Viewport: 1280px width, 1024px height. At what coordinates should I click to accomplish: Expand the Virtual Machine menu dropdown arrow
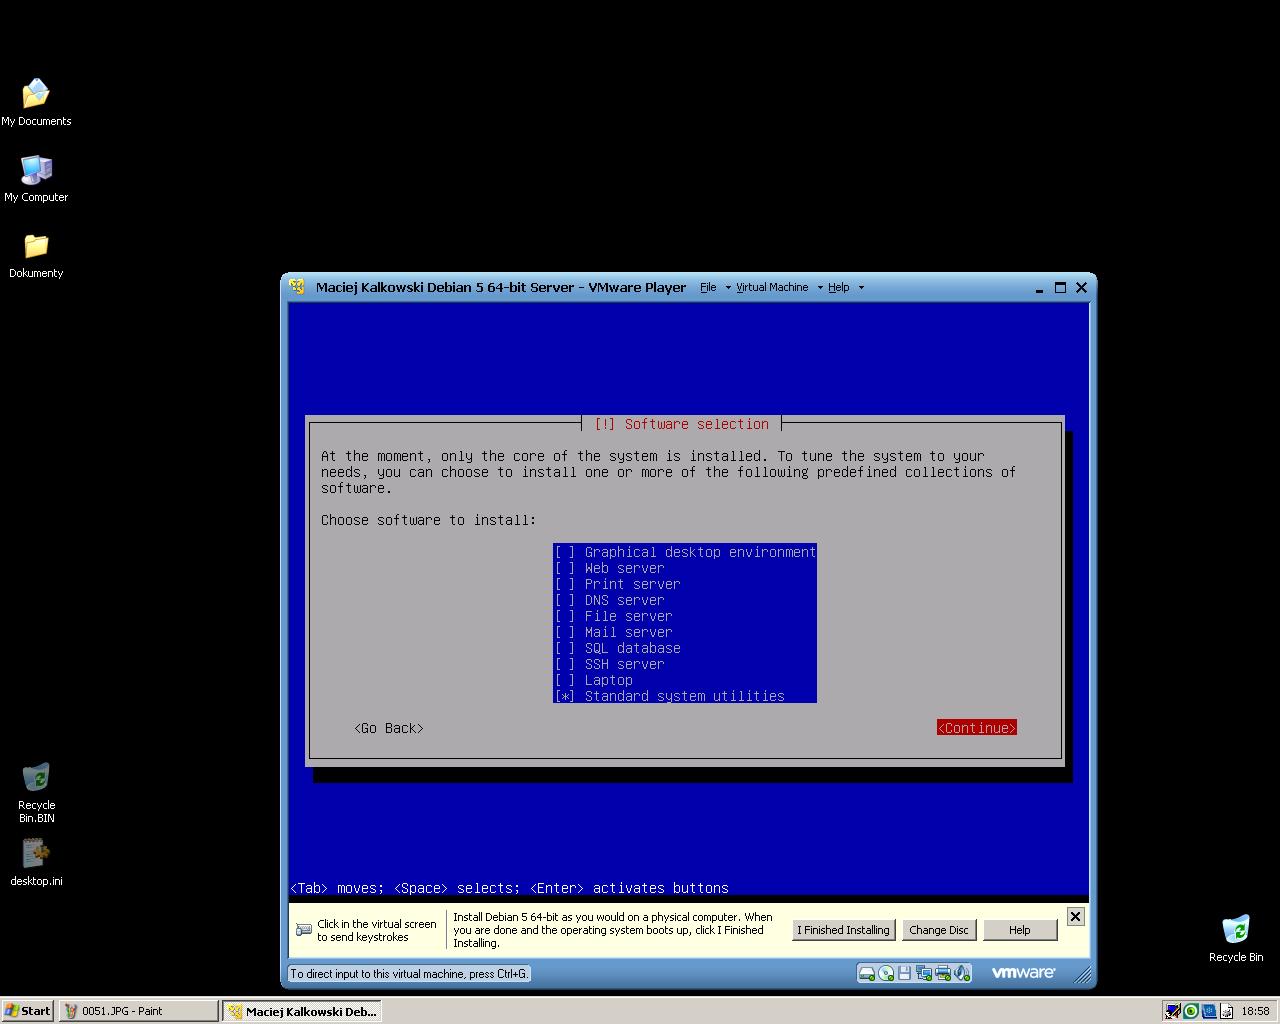tap(820, 288)
